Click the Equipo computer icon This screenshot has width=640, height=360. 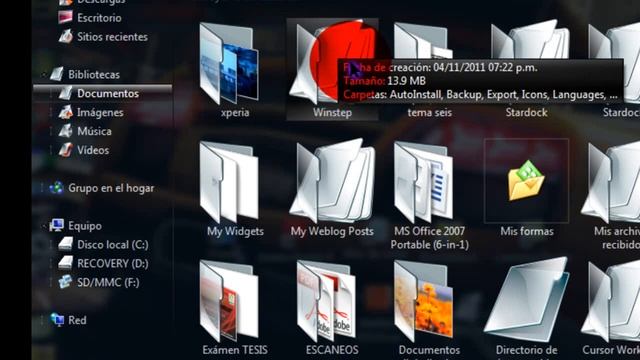[57, 225]
